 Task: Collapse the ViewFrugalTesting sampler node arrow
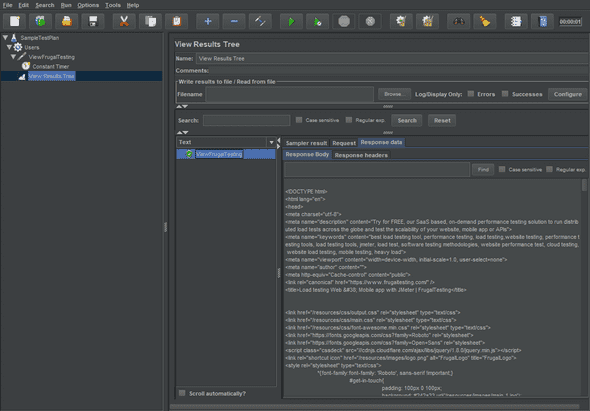click(13, 56)
